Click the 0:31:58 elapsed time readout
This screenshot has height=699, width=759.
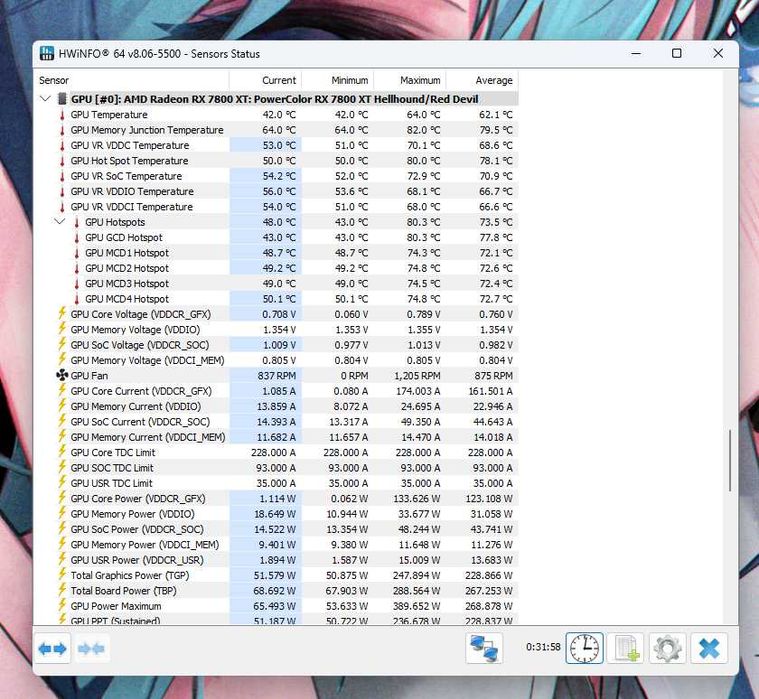click(x=543, y=647)
